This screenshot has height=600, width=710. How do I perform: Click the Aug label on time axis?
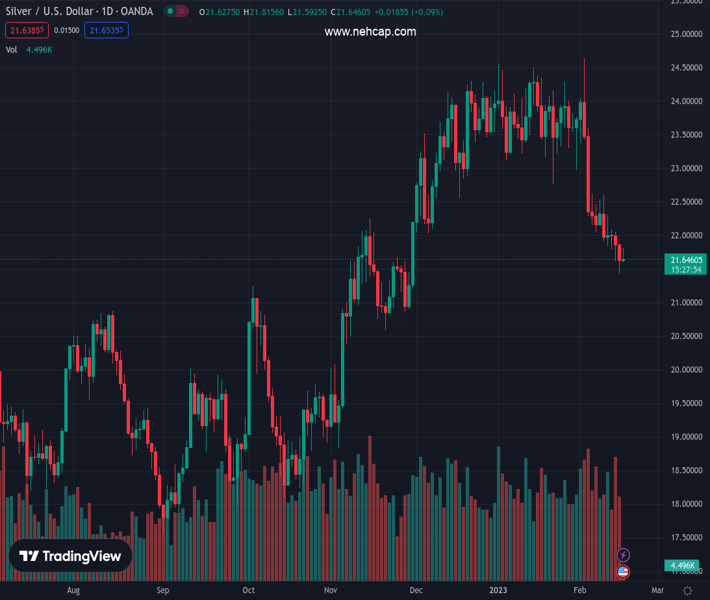click(73, 591)
